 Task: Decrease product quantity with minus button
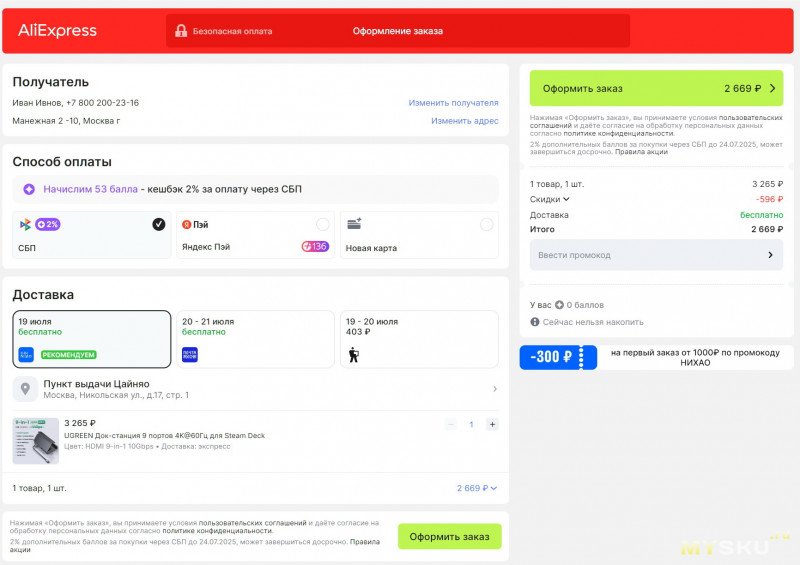click(x=451, y=424)
